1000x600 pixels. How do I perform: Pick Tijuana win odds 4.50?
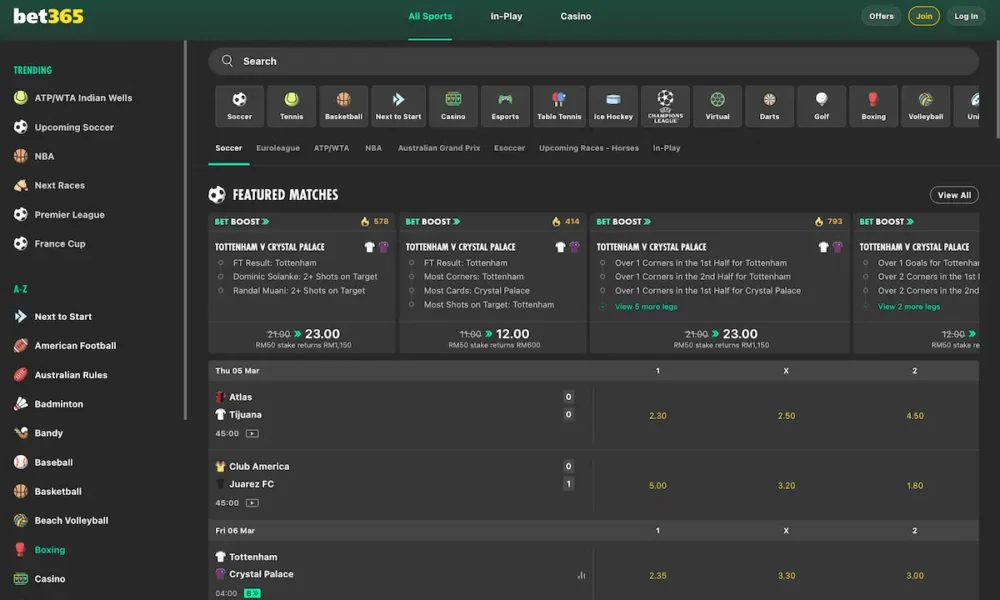pos(915,416)
